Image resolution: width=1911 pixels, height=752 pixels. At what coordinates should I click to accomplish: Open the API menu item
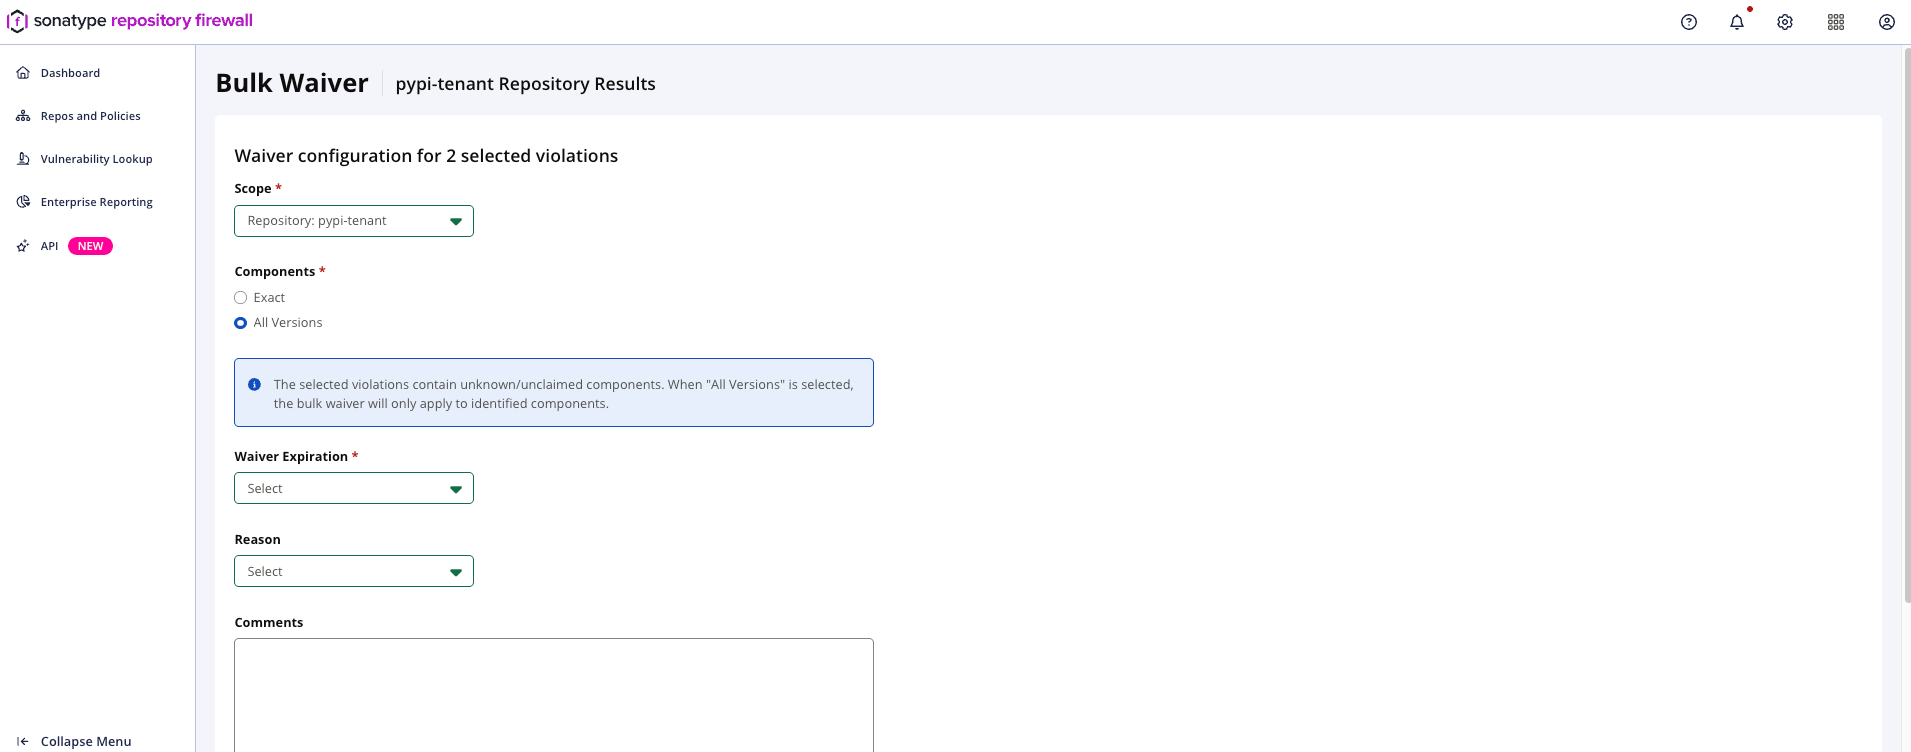[x=49, y=246]
